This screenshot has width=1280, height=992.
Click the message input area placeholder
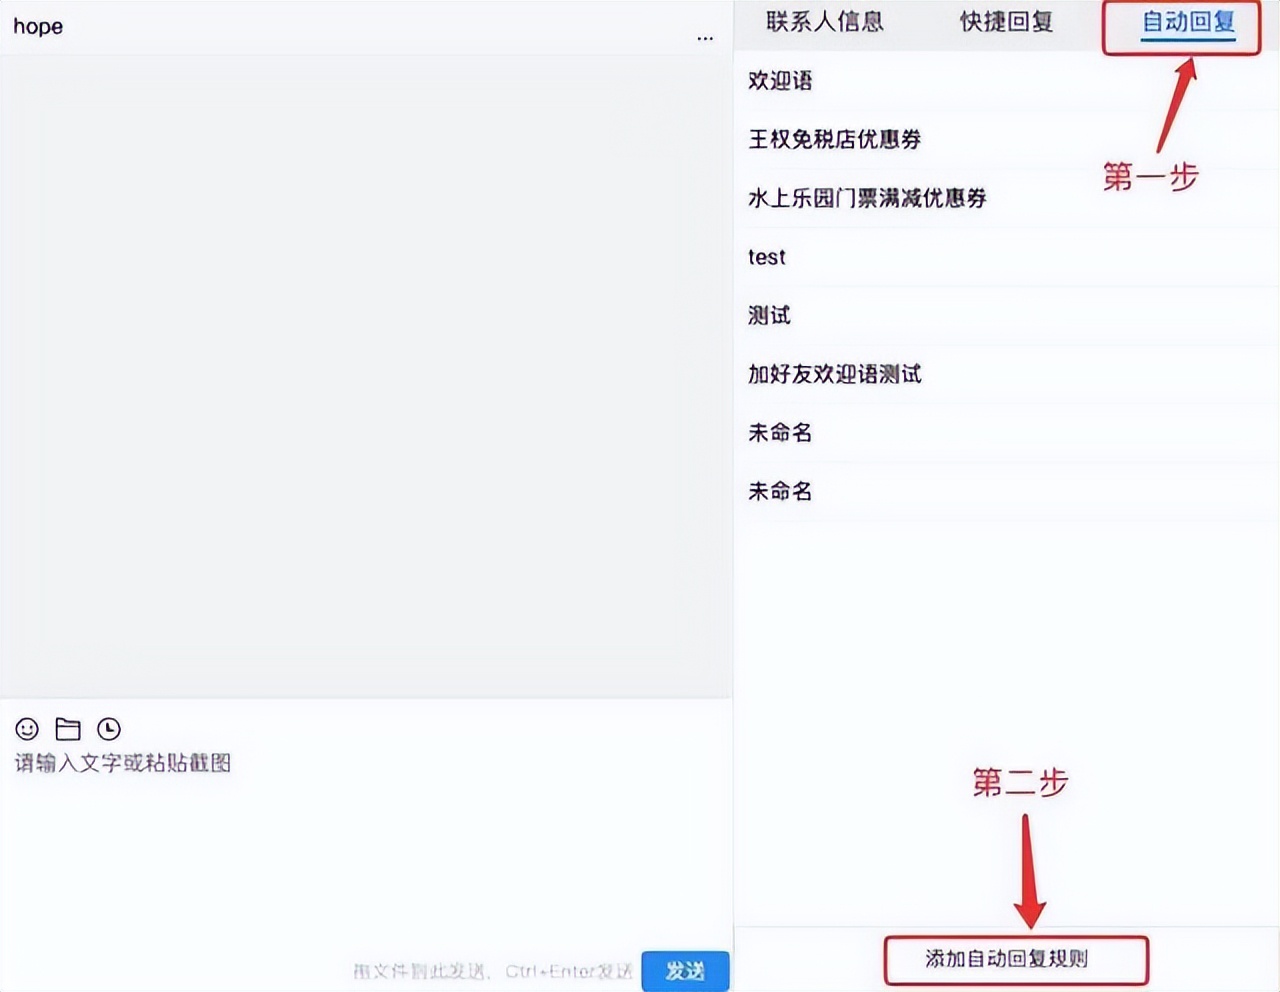(x=122, y=763)
